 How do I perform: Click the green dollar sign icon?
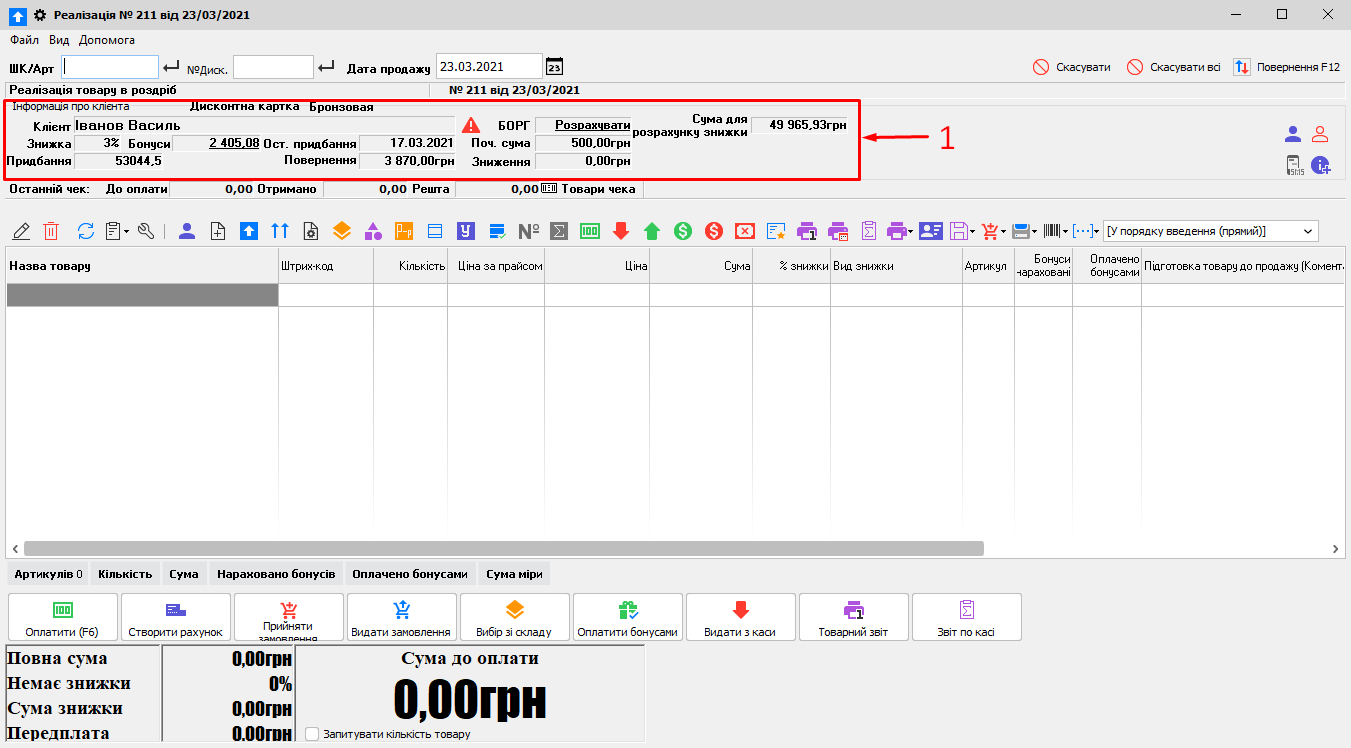coord(683,231)
